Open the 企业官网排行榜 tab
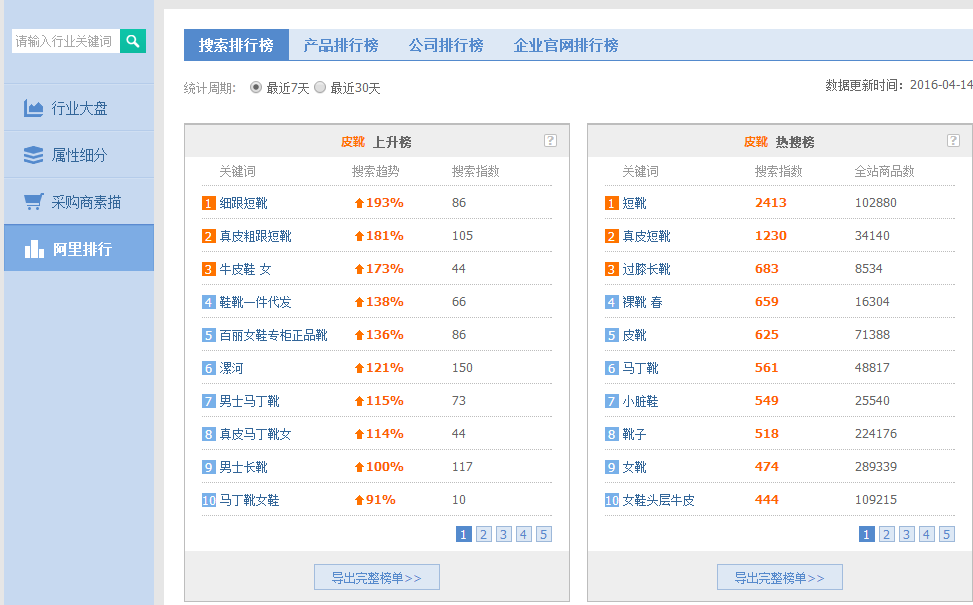973x605 pixels. tap(565, 45)
